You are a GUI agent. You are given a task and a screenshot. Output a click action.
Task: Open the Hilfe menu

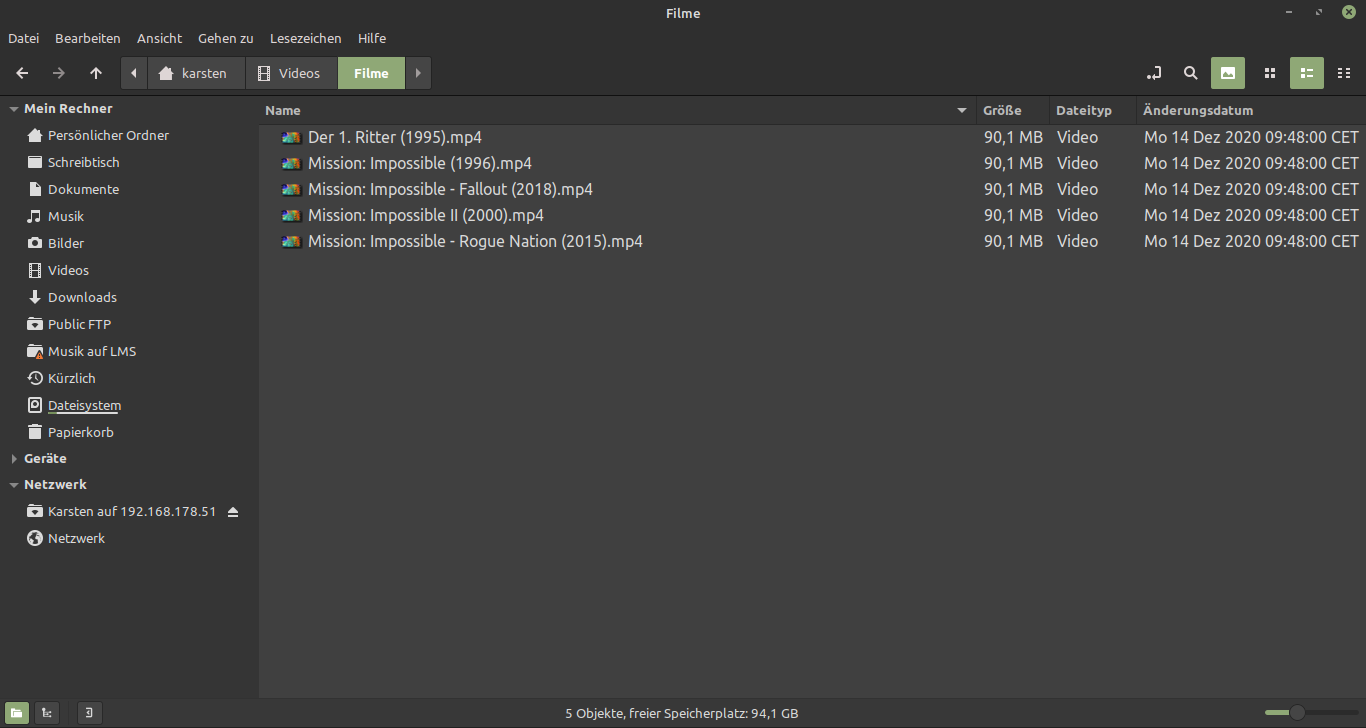(372, 38)
